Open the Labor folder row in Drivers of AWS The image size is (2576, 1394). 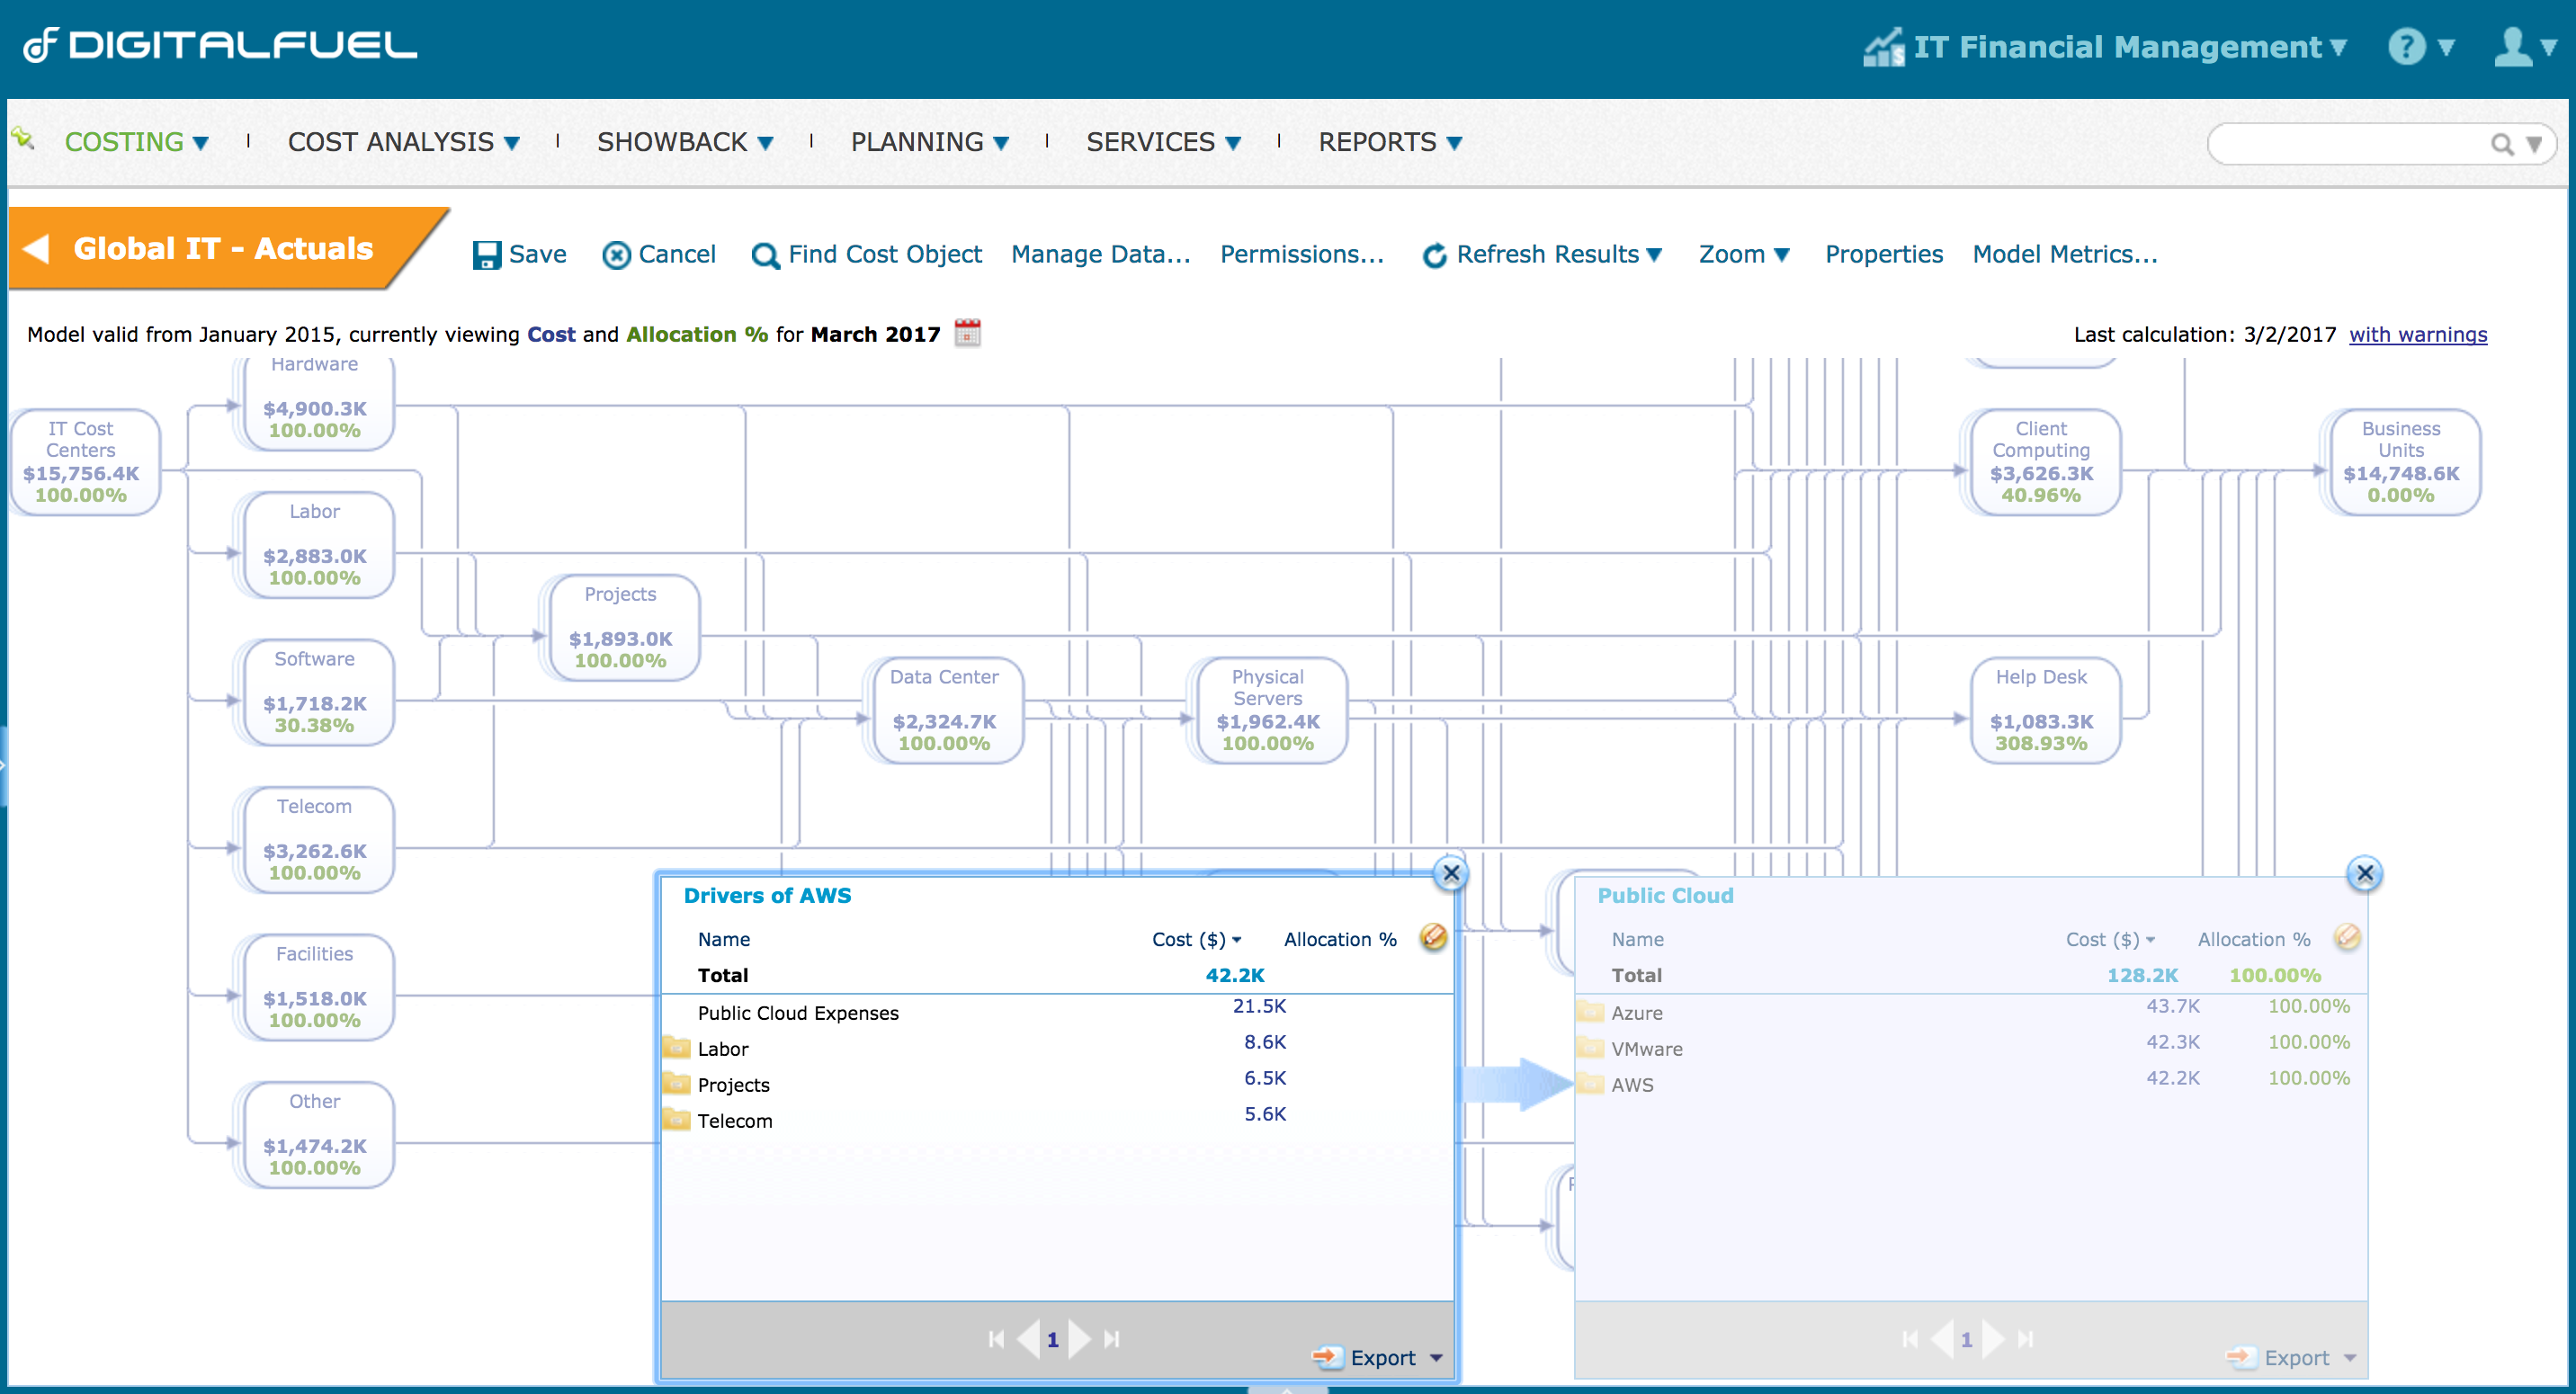[x=722, y=1048]
